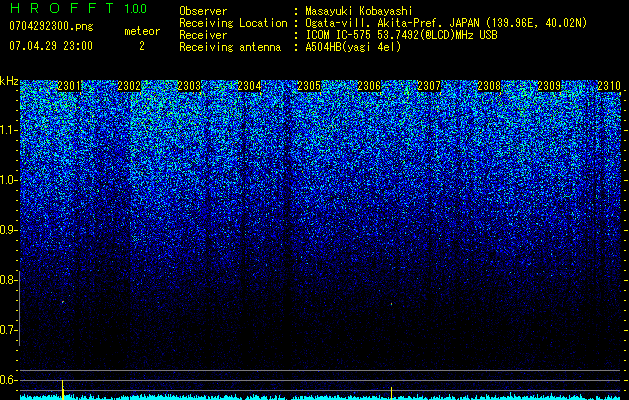Click the 2304 time marker
Viewport: 629px width, 400px height.
(249, 86)
